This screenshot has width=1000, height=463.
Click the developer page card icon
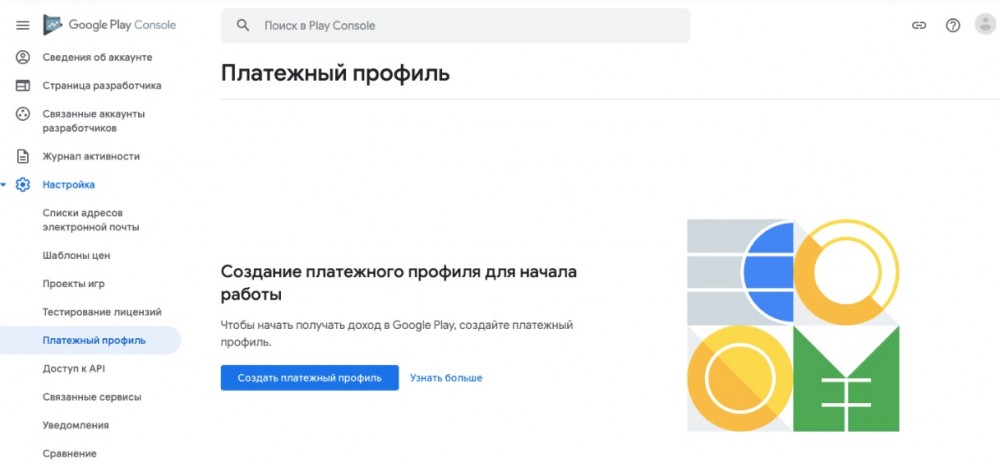click(x=23, y=85)
